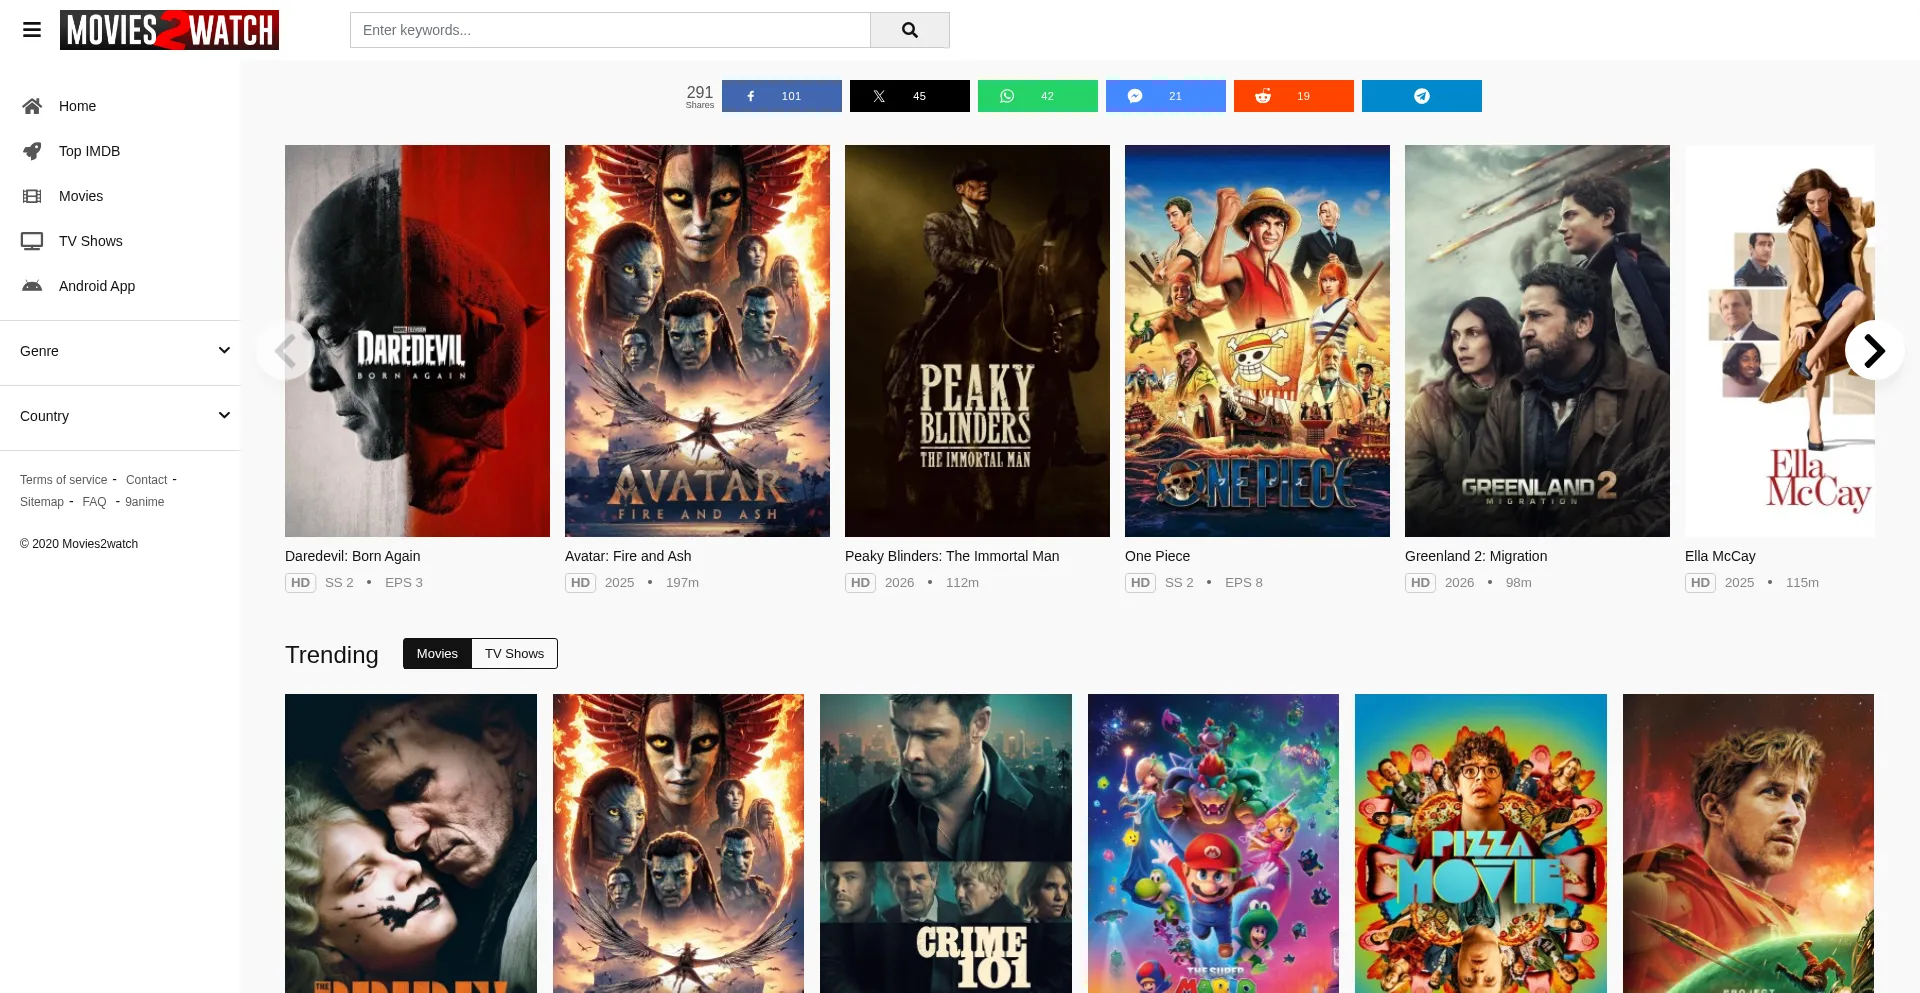The height and width of the screenshot is (993, 1920).
Task: Click EPS 8 label under One Piece
Action: pos(1244,583)
